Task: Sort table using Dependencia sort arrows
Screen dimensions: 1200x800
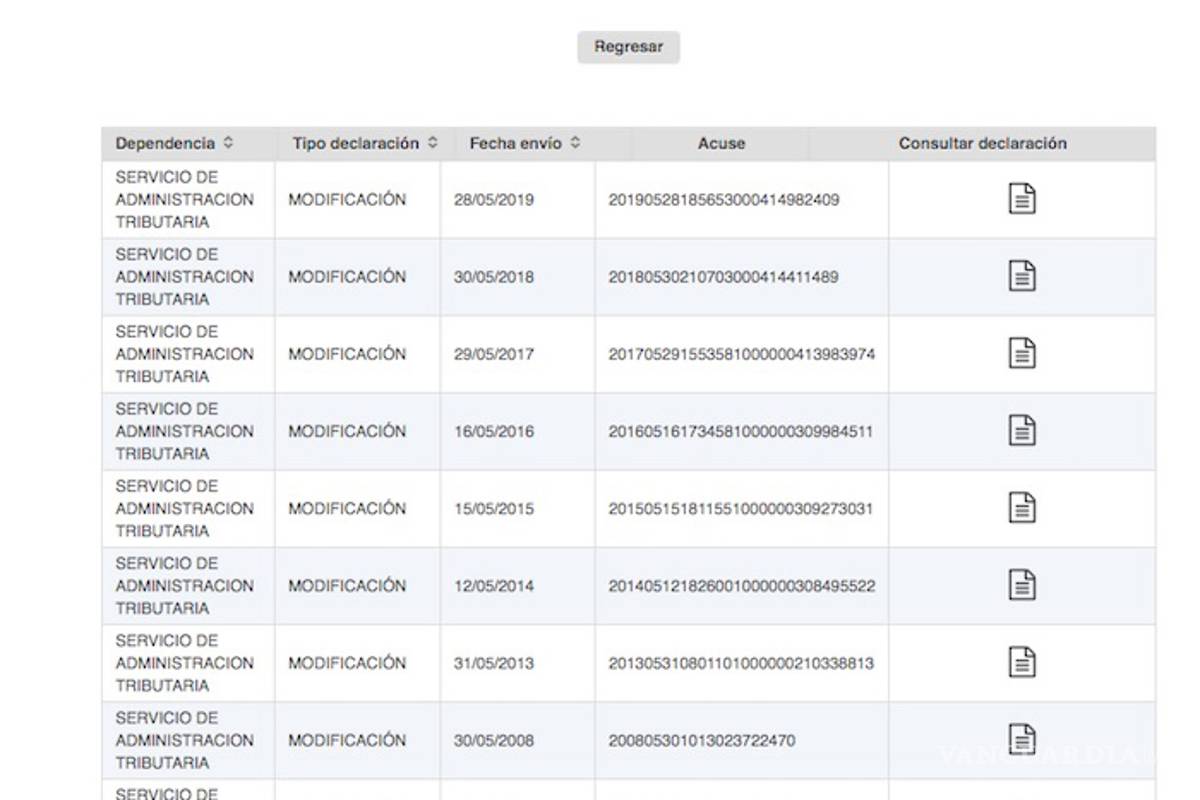Action: click(x=228, y=143)
